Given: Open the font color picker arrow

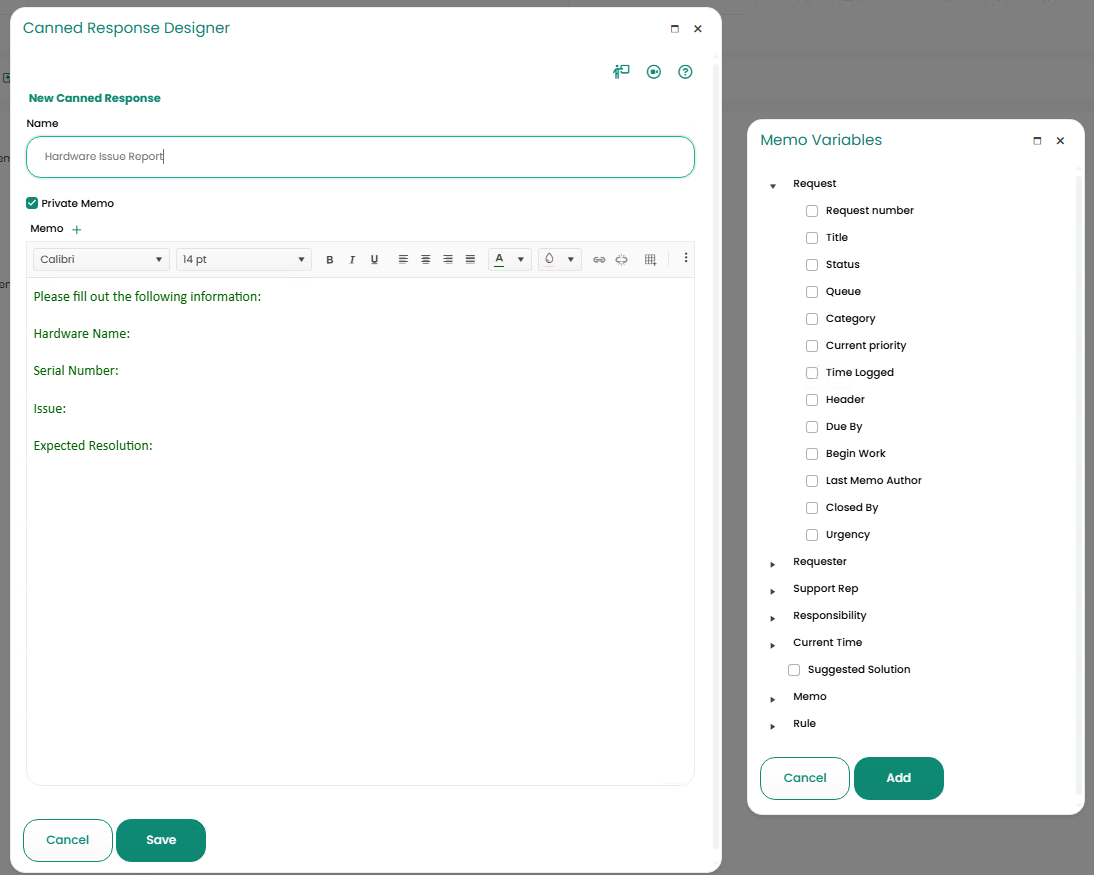Looking at the screenshot, I should (x=521, y=260).
